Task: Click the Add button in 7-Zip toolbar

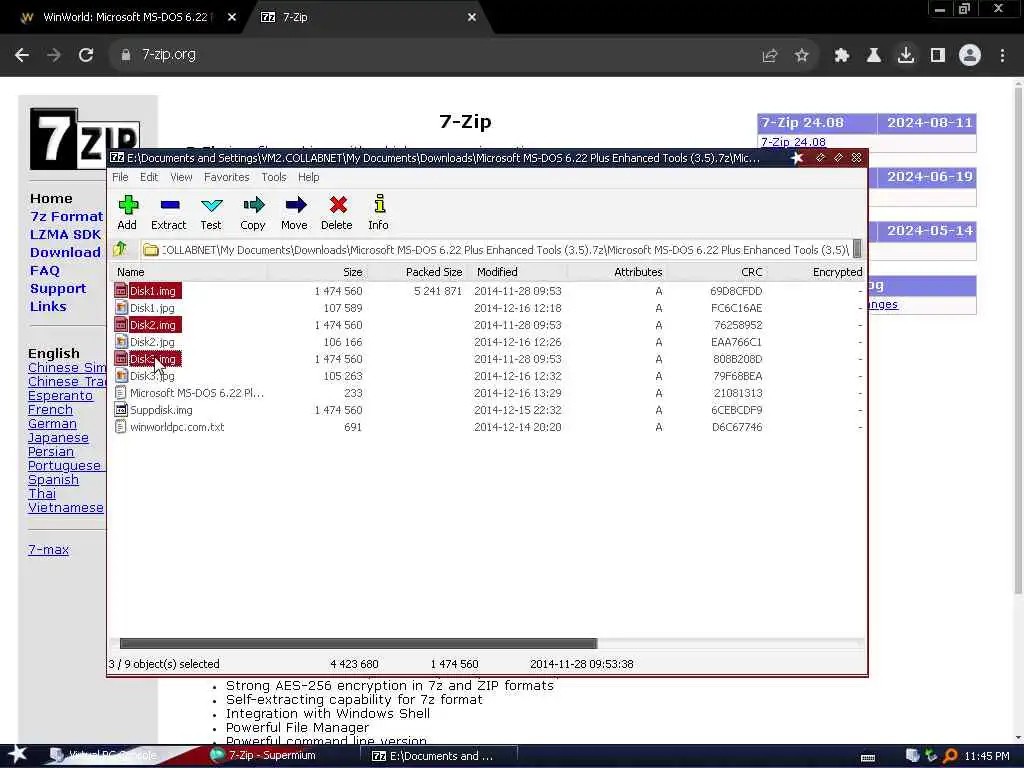Action: 127,212
